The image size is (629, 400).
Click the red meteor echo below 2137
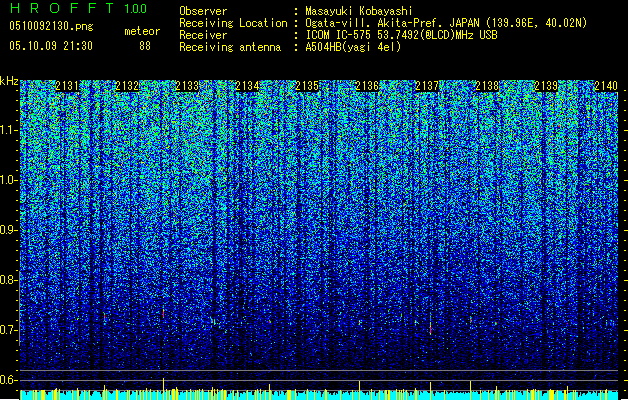[x=430, y=328]
